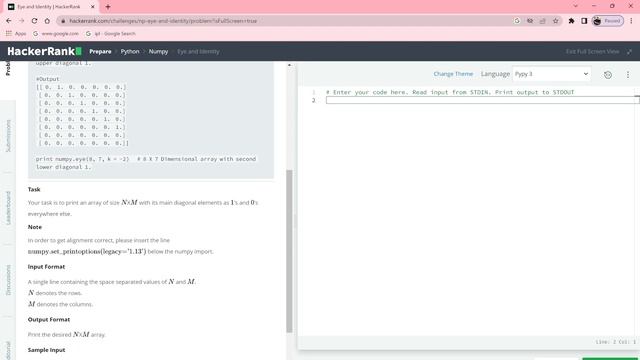Click the problem panel vertical scrollbar
The height and width of the screenshot is (360, 640).
[x=289, y=251]
